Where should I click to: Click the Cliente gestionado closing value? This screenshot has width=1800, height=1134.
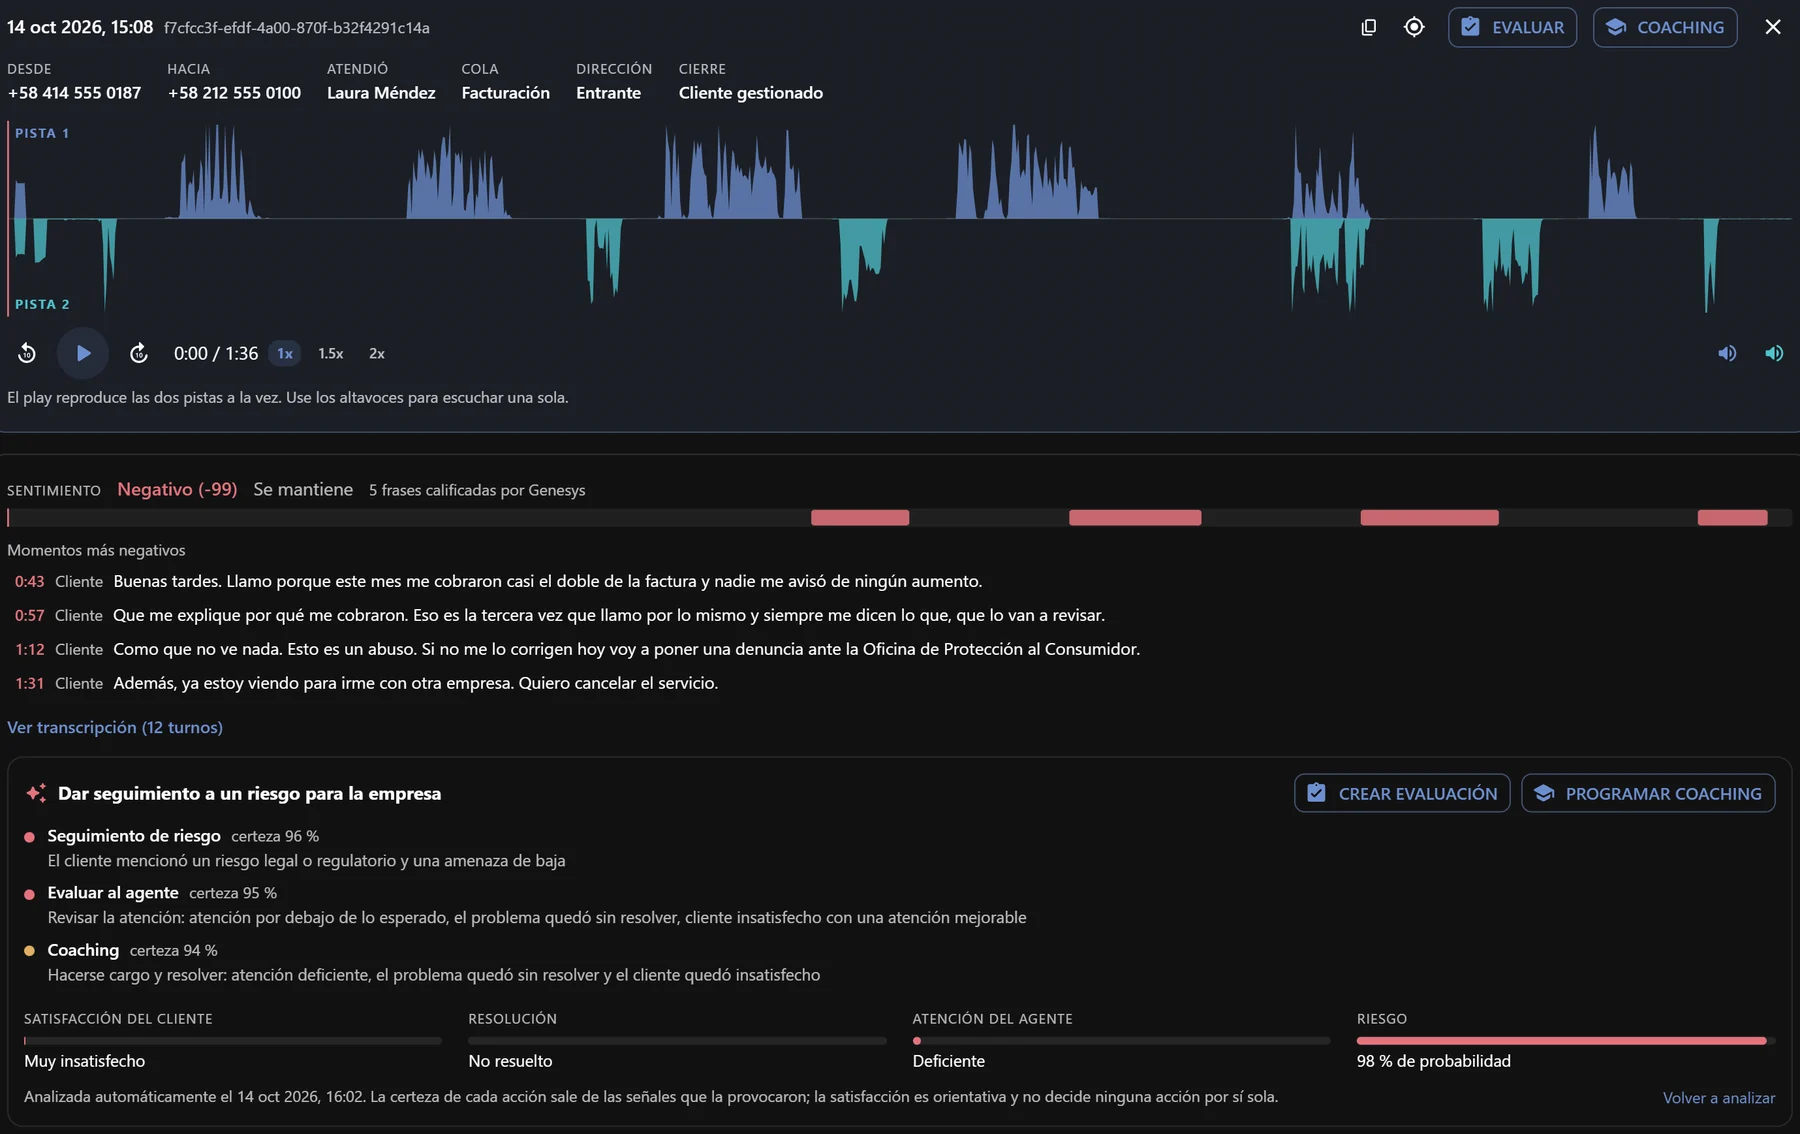[751, 93]
